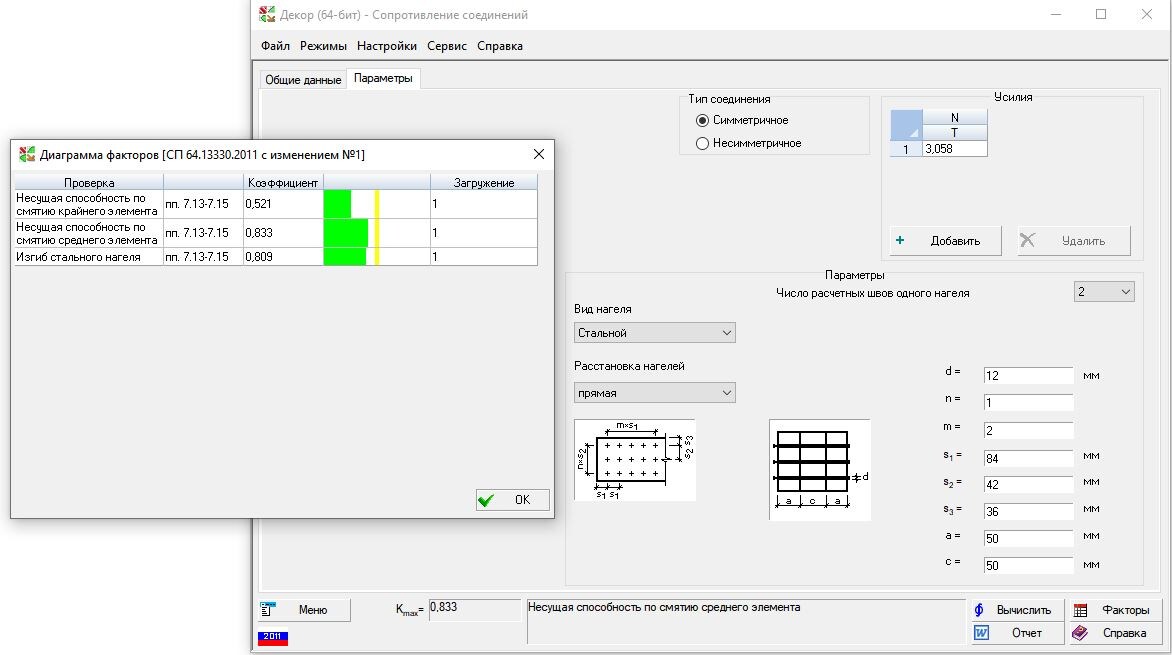1172x655 pixels.
Task: Click the Загружение column header
Action: coord(484,182)
